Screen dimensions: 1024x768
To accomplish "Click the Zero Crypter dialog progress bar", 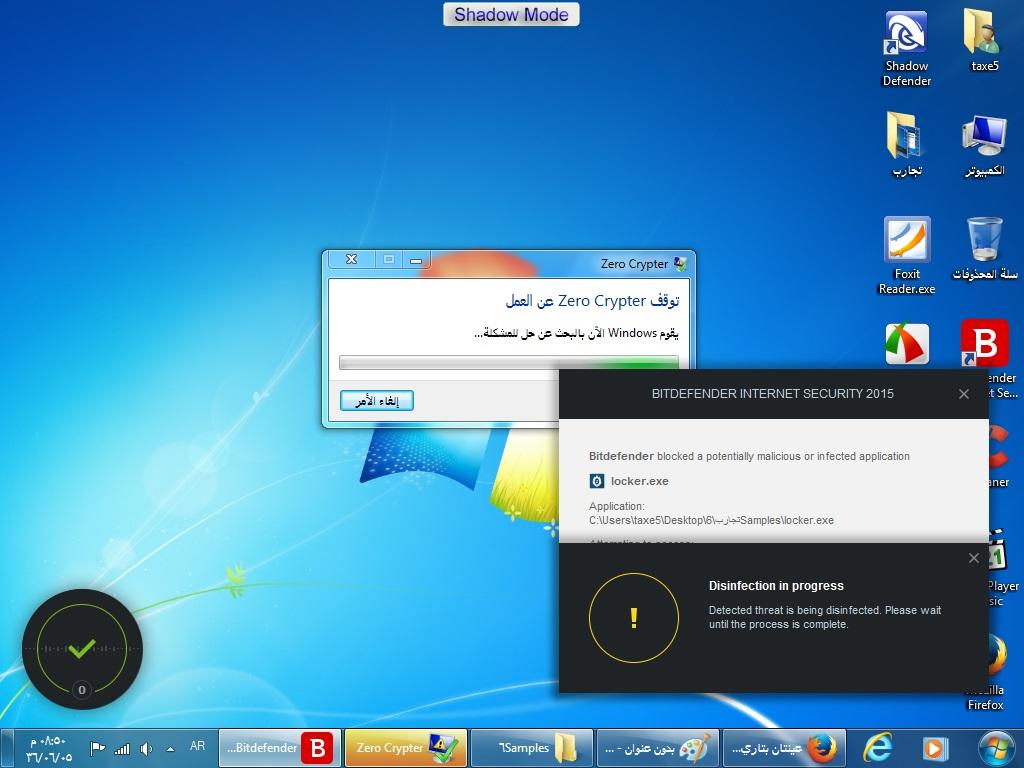I will pyautogui.click(x=509, y=362).
